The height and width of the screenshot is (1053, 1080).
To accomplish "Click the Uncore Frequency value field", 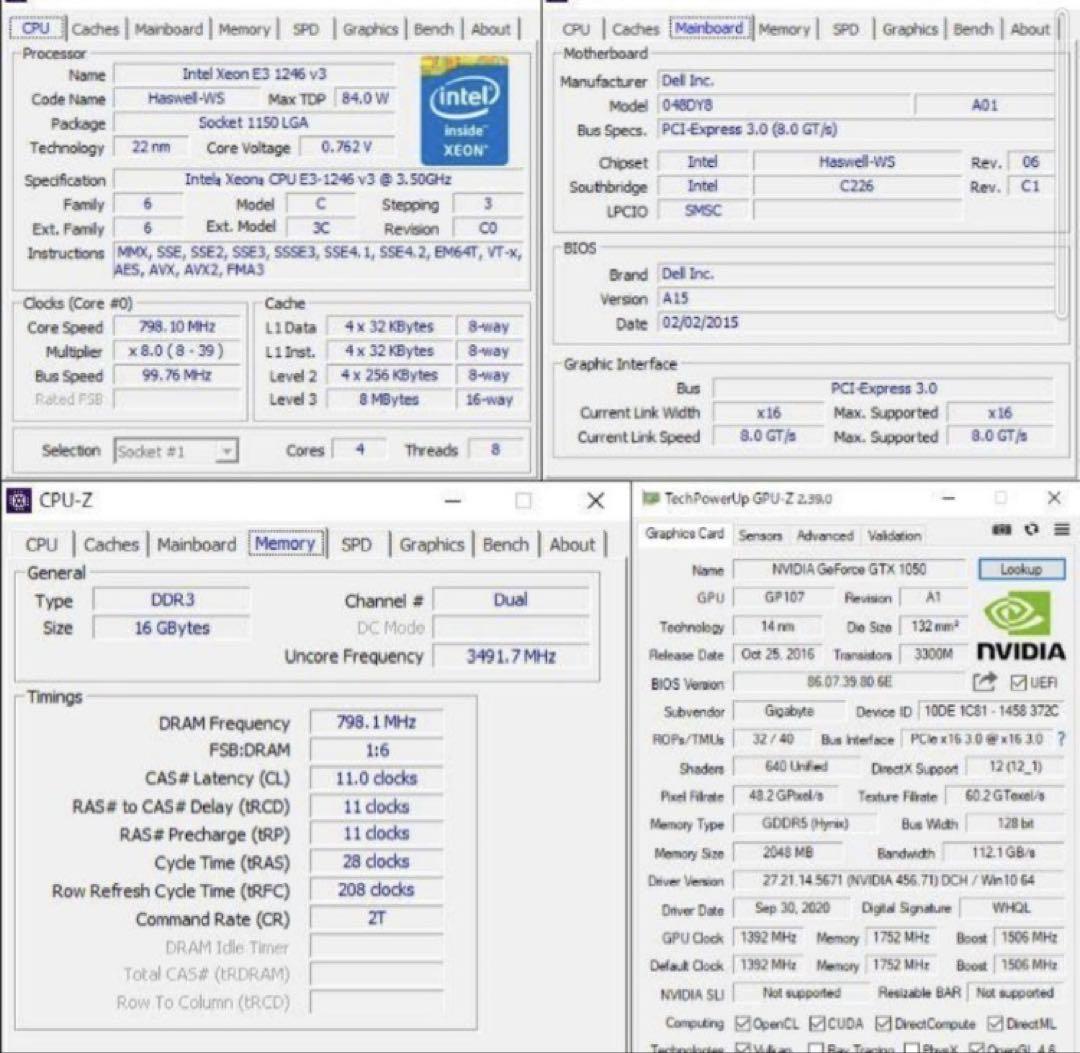I will 511,657.
